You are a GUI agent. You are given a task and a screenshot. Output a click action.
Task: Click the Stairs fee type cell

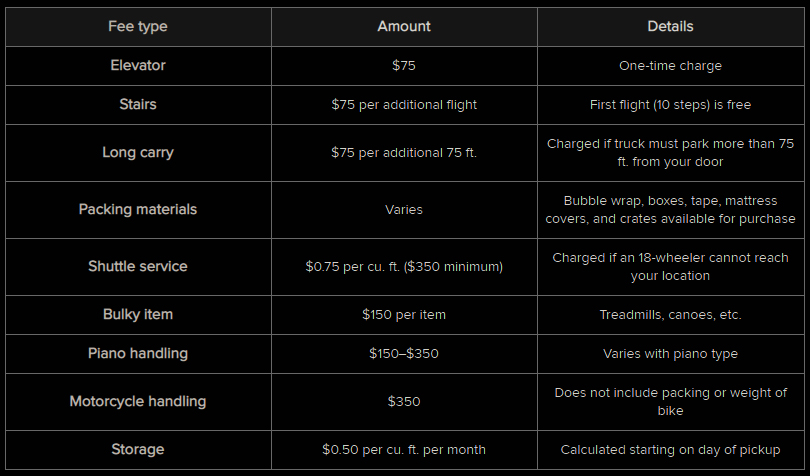click(x=138, y=104)
